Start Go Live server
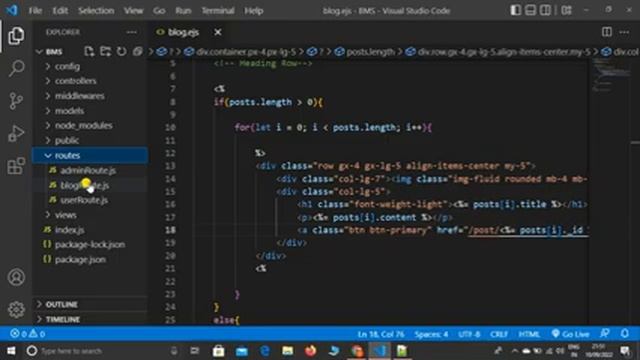This screenshot has height=360, width=640. point(570,334)
